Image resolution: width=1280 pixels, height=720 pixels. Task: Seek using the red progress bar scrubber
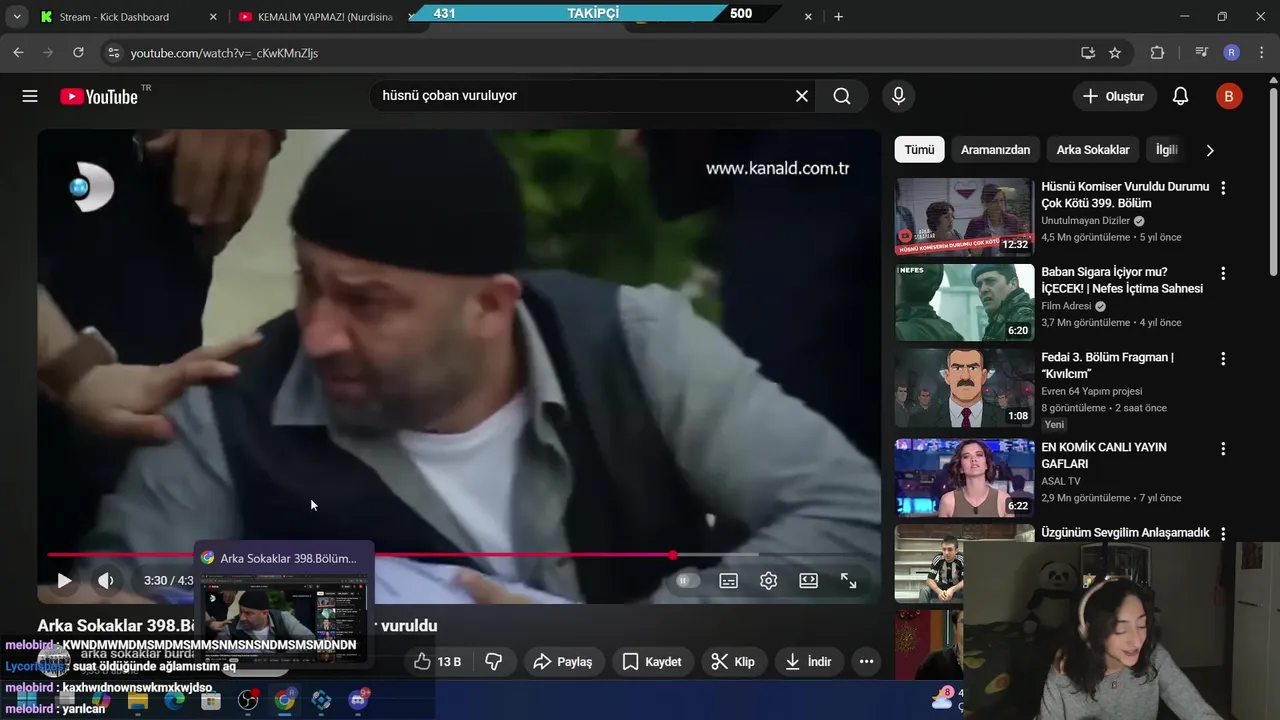click(673, 554)
